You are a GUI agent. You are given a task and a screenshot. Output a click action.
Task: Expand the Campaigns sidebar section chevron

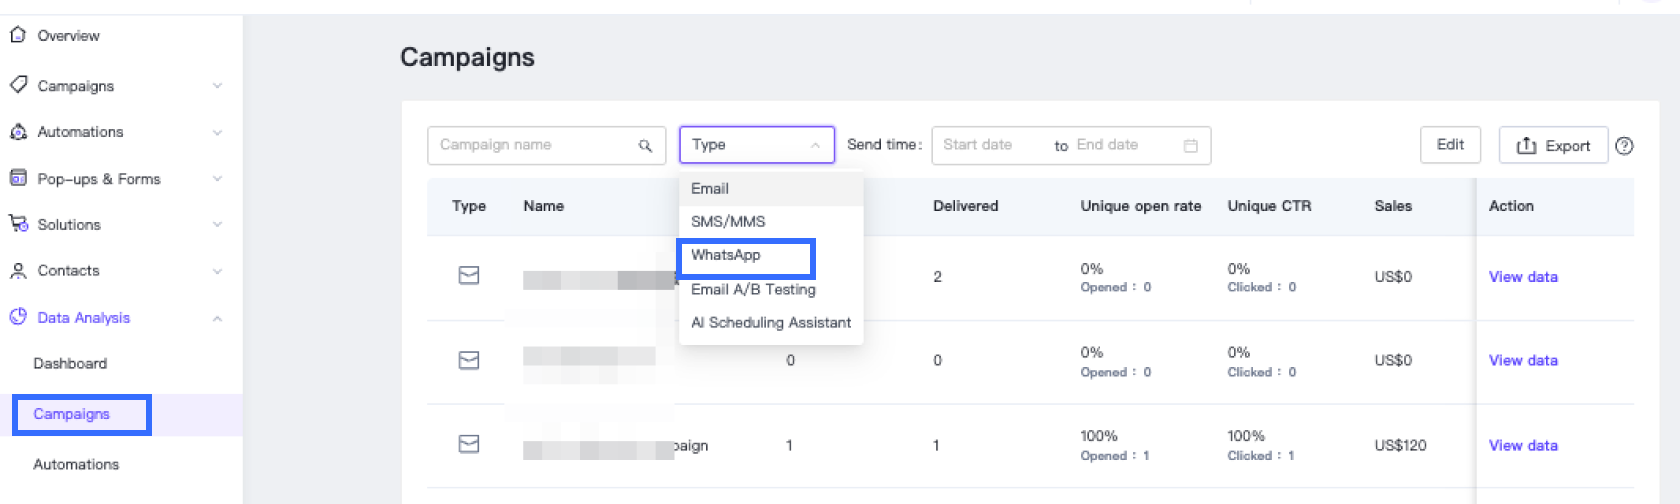[x=217, y=86]
